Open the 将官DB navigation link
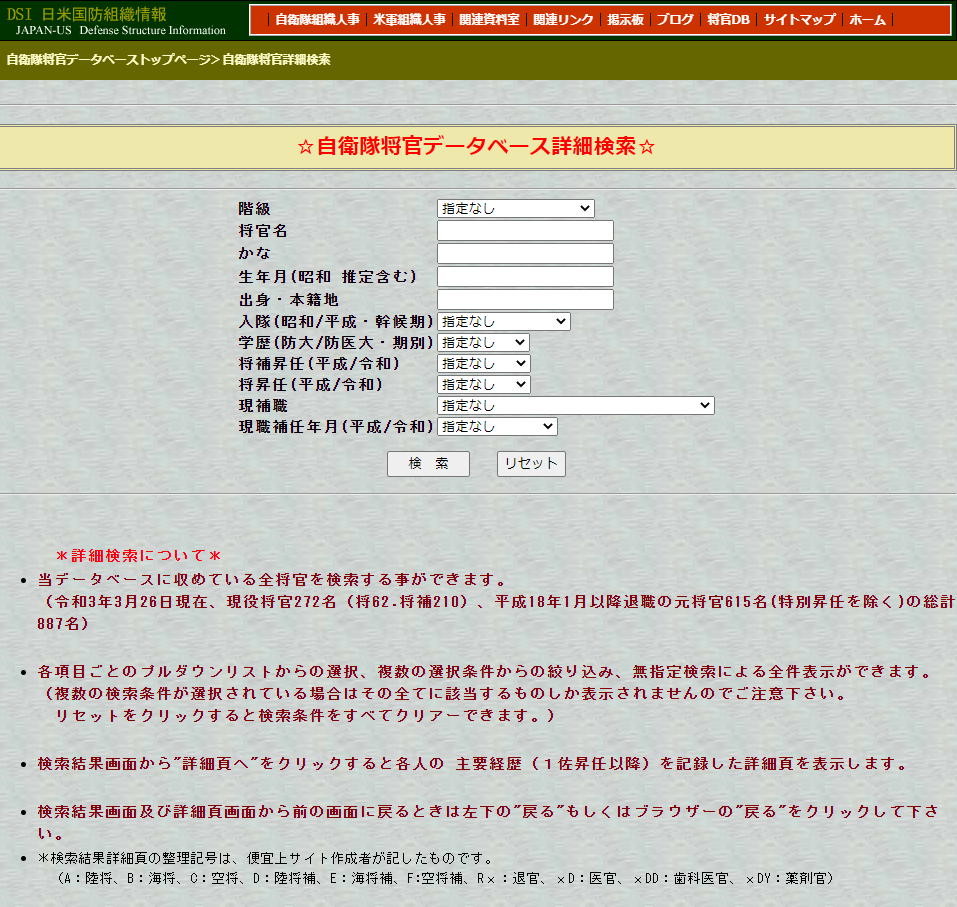This screenshot has width=957, height=907. (x=728, y=20)
